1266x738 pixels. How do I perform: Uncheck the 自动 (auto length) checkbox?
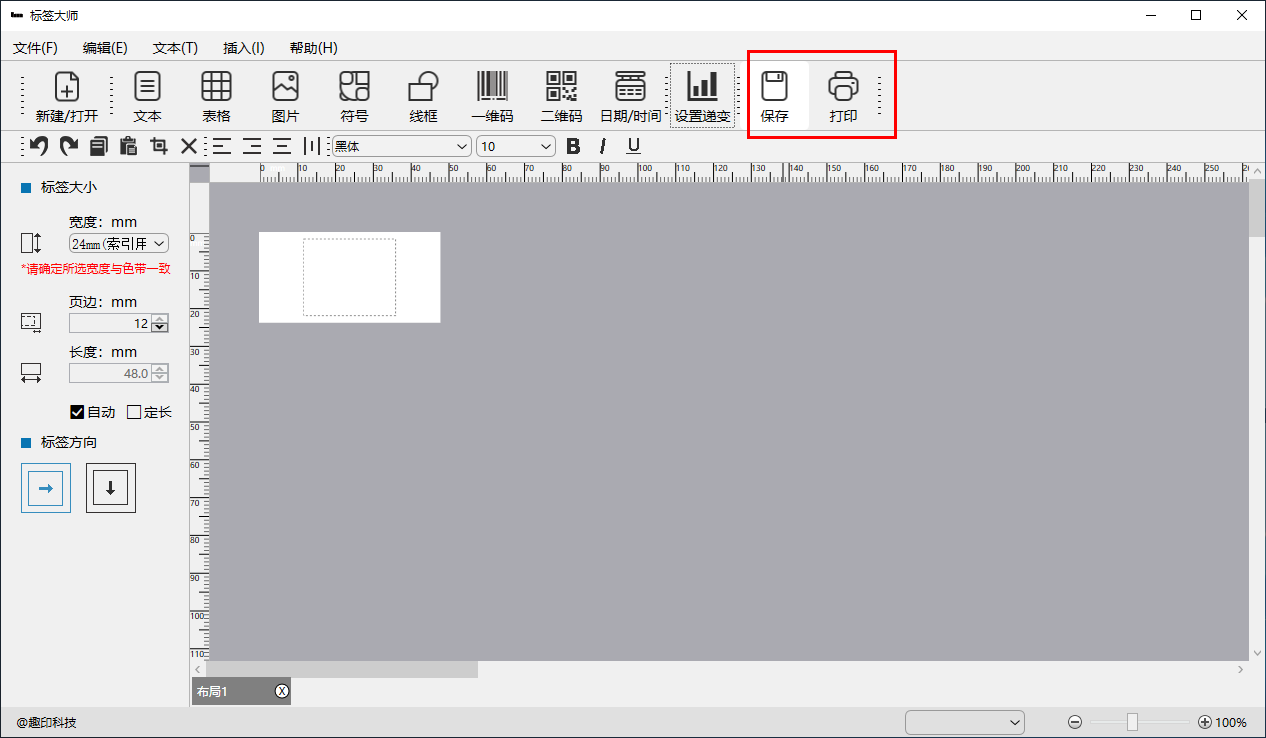tap(77, 412)
